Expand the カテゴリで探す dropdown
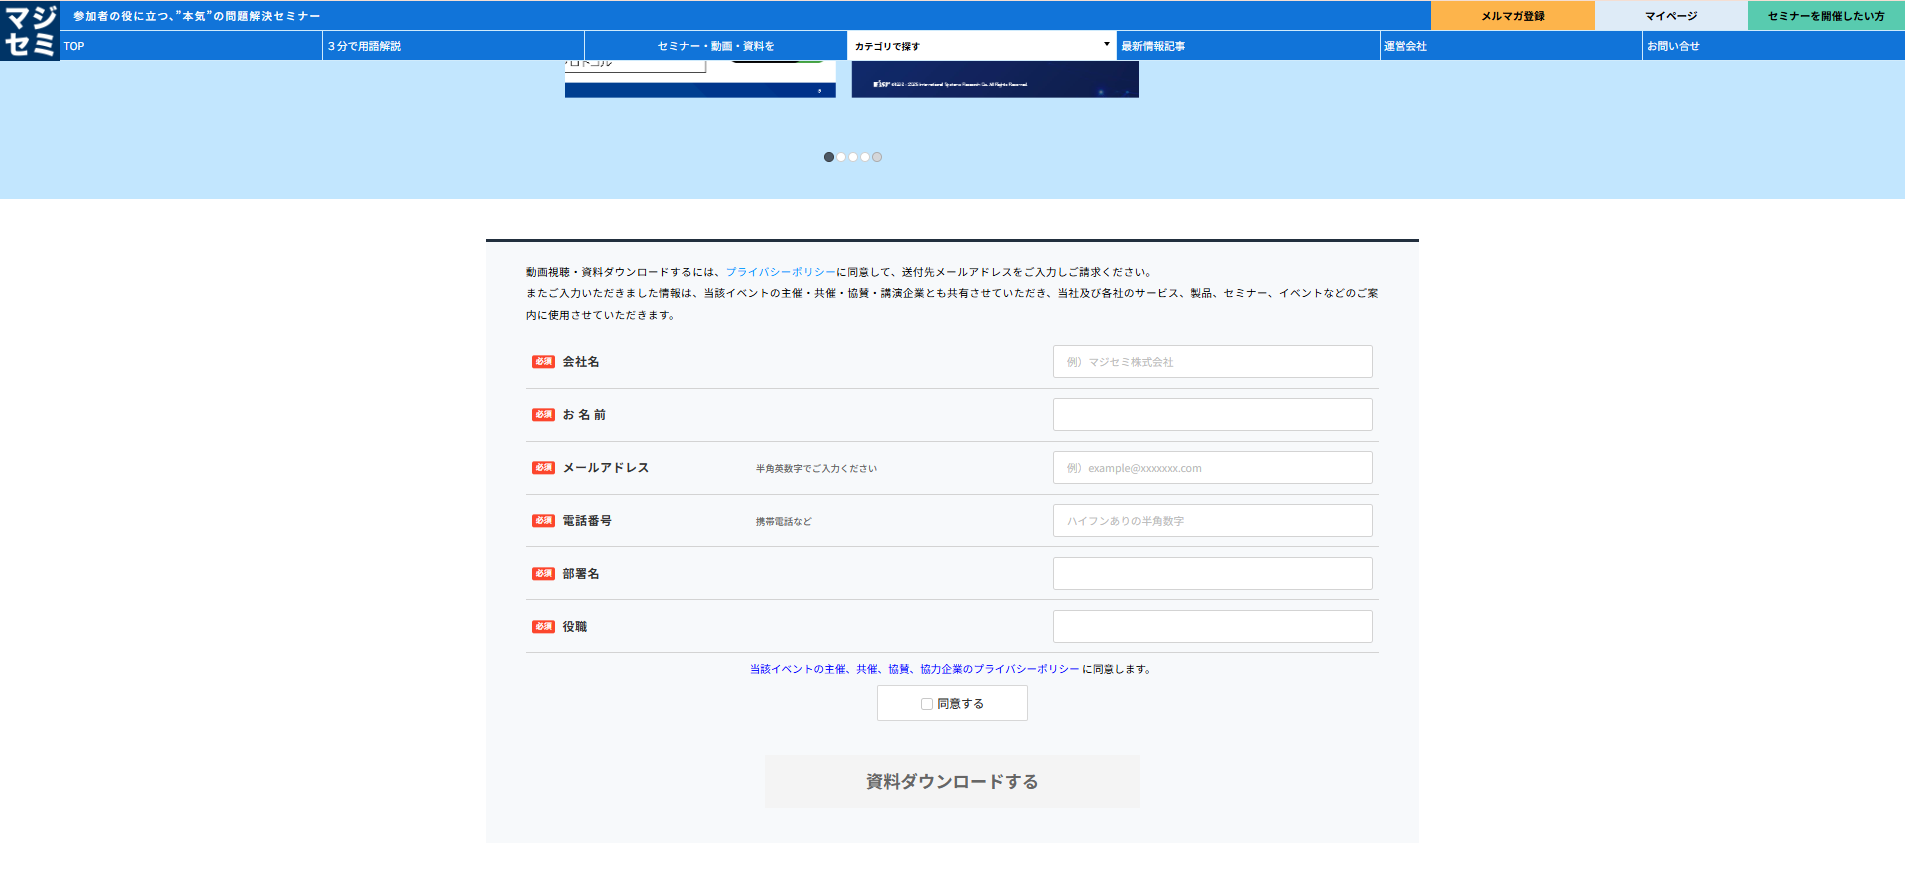 (x=981, y=46)
